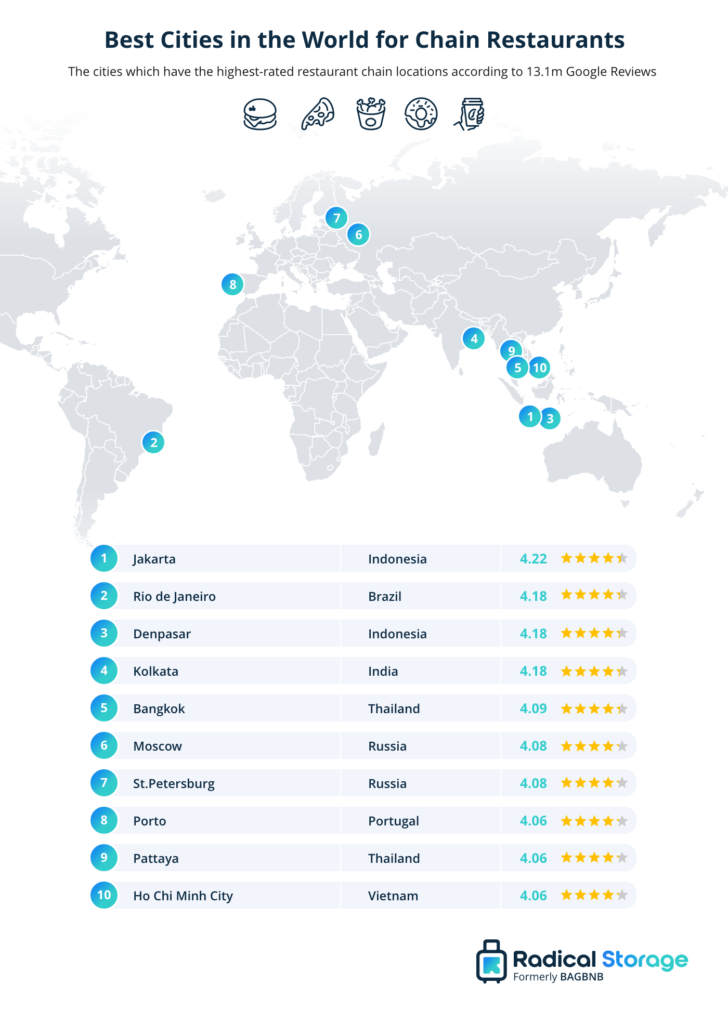This screenshot has height=1024, width=728.
Task: Click map marker 7 for St.Petersburg
Action: coord(336,217)
